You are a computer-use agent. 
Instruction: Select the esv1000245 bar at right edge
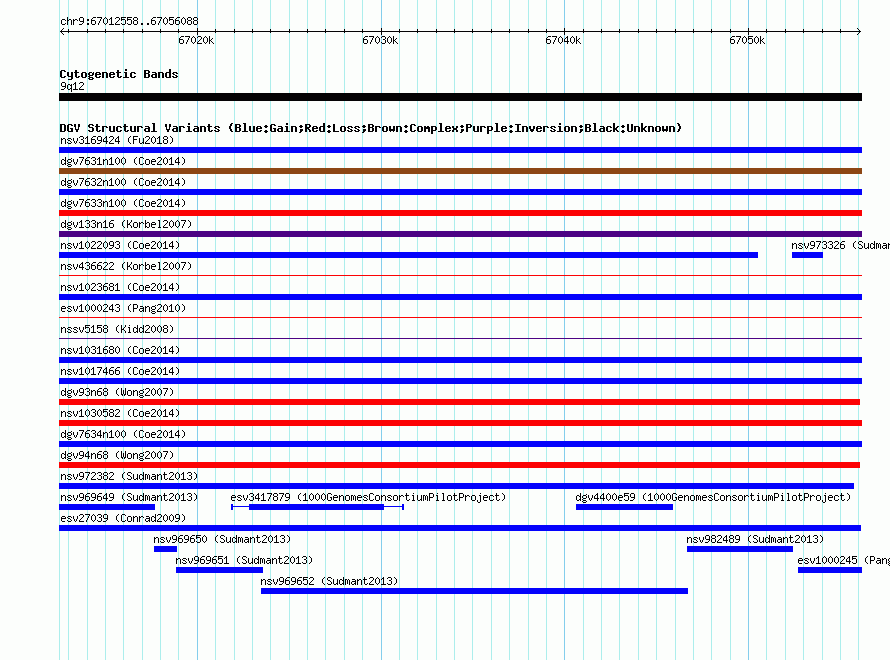tap(830, 570)
